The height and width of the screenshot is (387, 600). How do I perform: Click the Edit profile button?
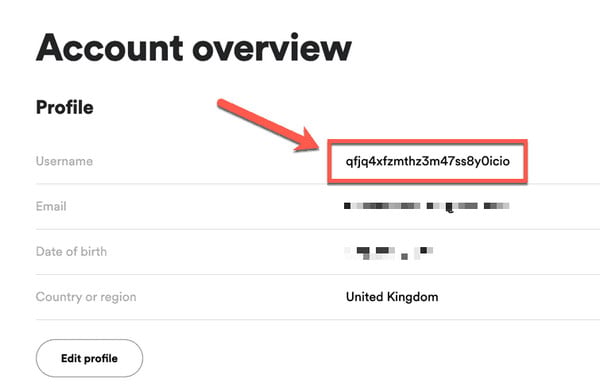point(90,358)
